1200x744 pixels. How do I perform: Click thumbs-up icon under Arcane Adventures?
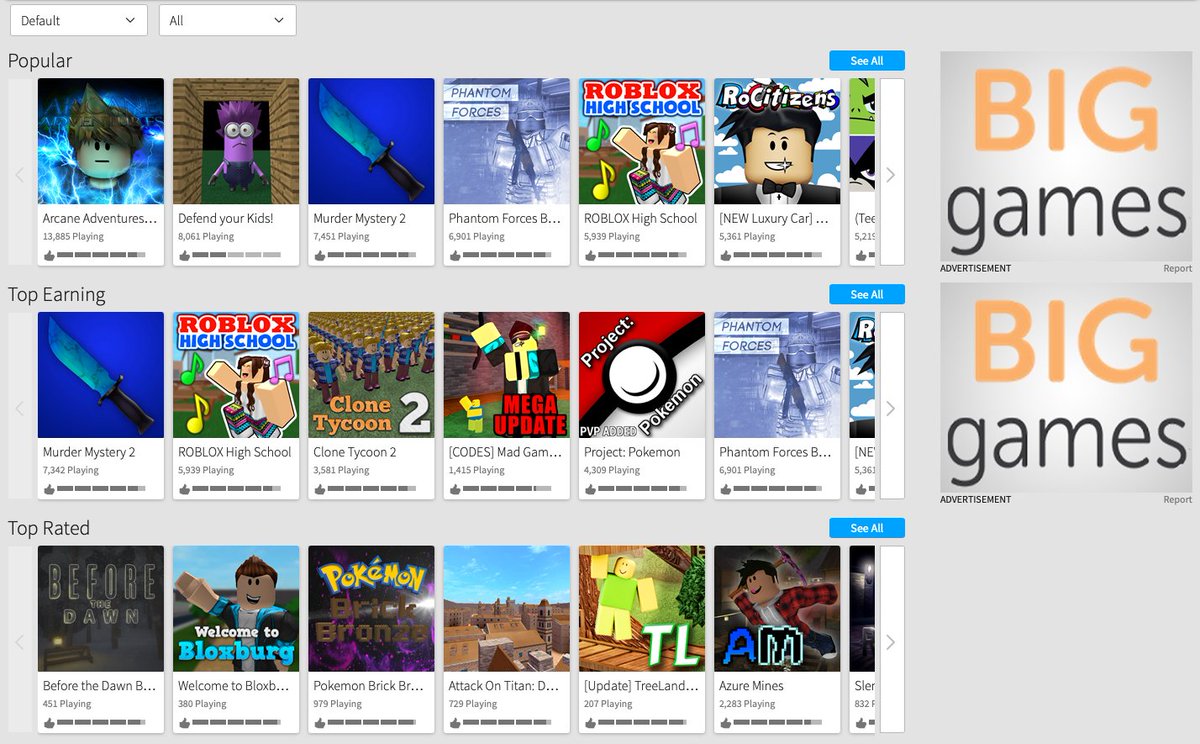pos(49,255)
